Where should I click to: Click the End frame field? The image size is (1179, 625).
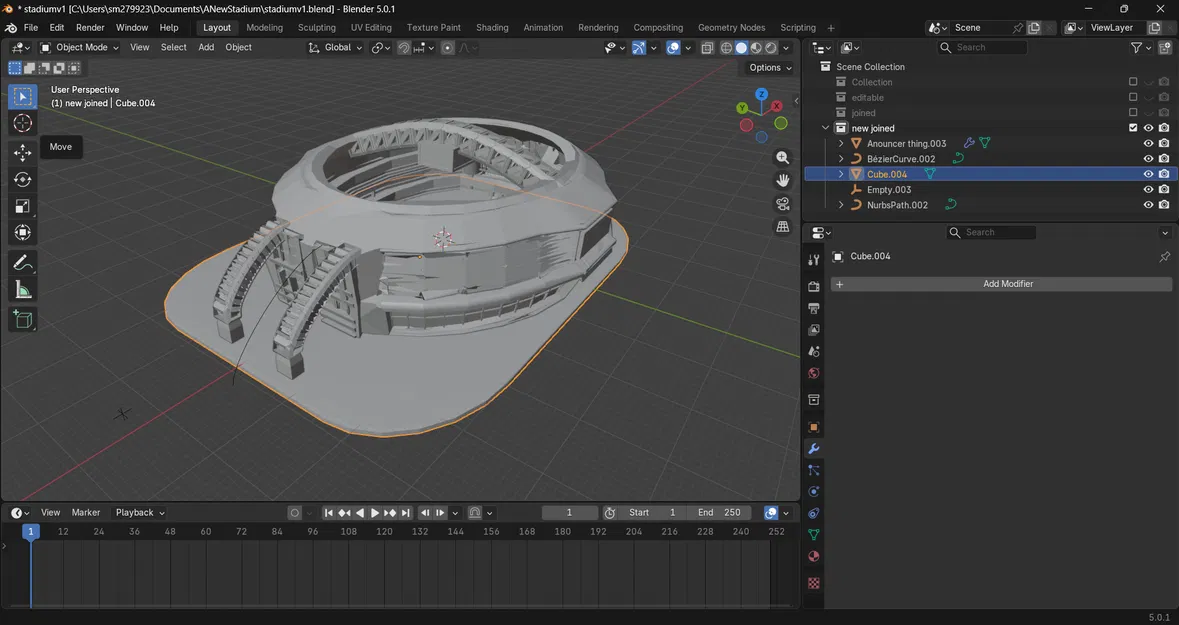point(720,513)
